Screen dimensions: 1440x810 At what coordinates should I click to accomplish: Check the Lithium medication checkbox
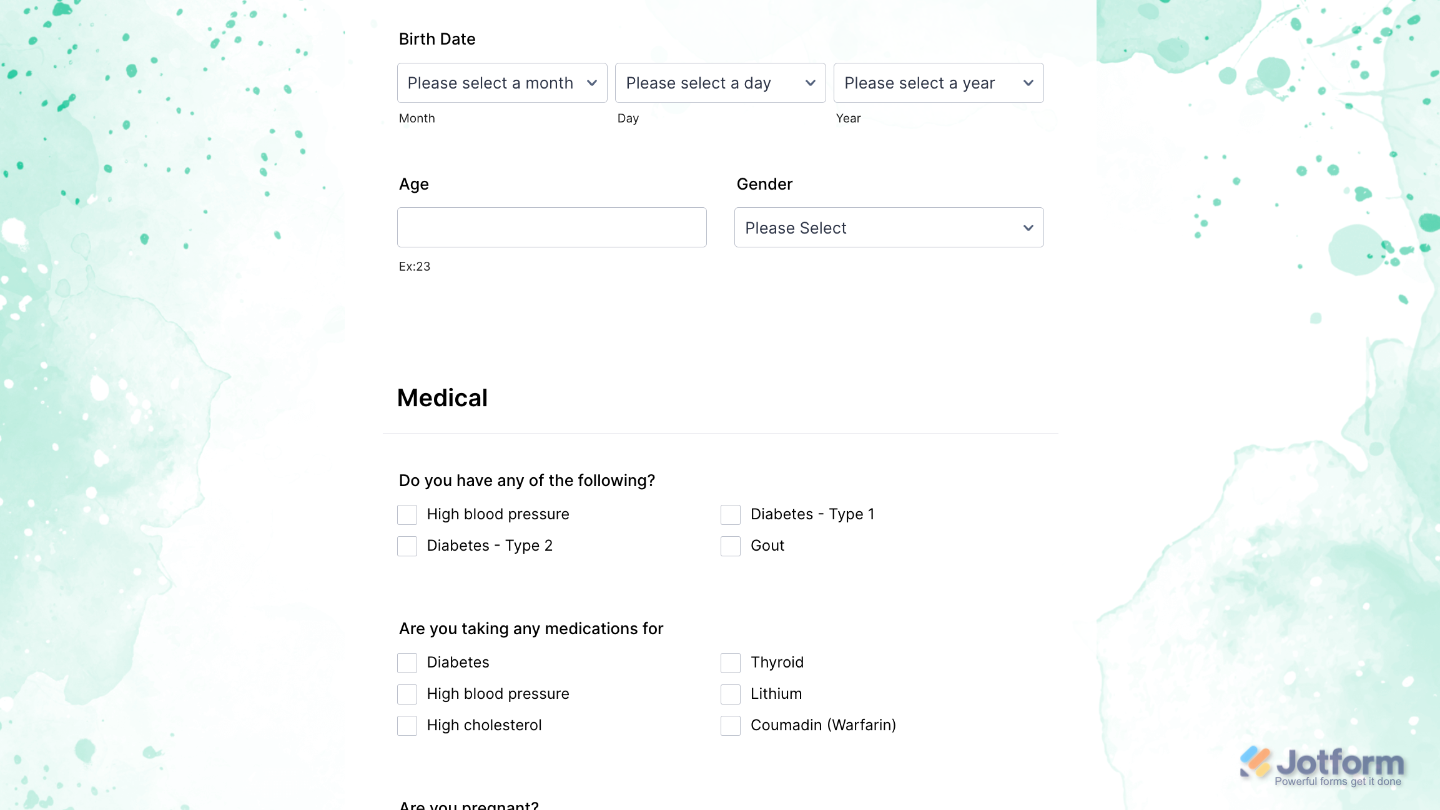[x=730, y=694]
